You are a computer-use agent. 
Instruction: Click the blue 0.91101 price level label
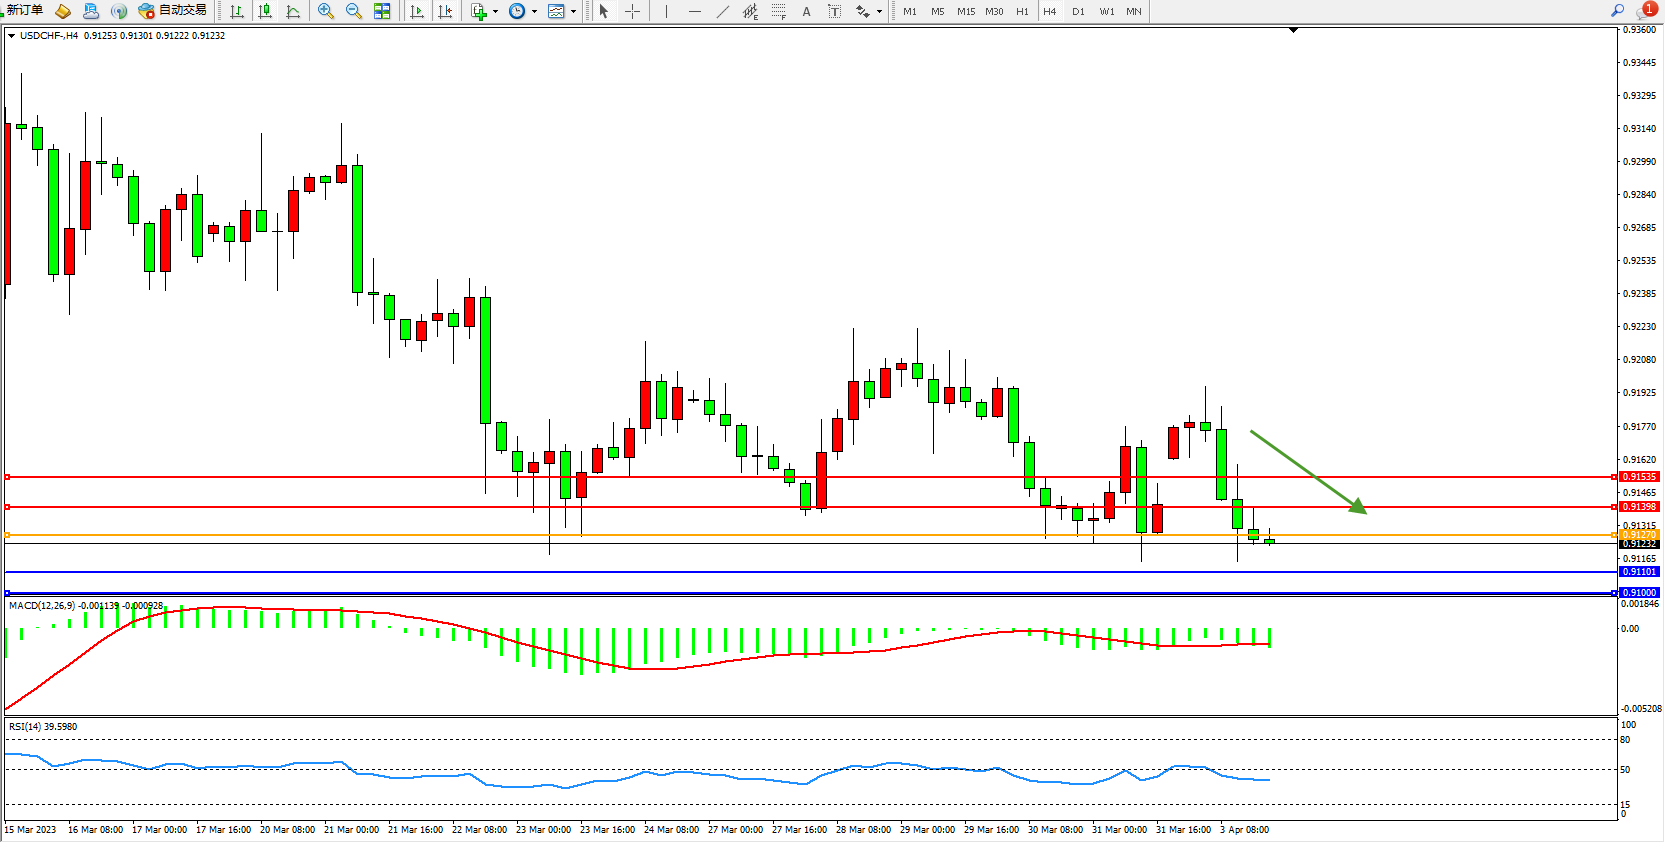[x=1638, y=572]
